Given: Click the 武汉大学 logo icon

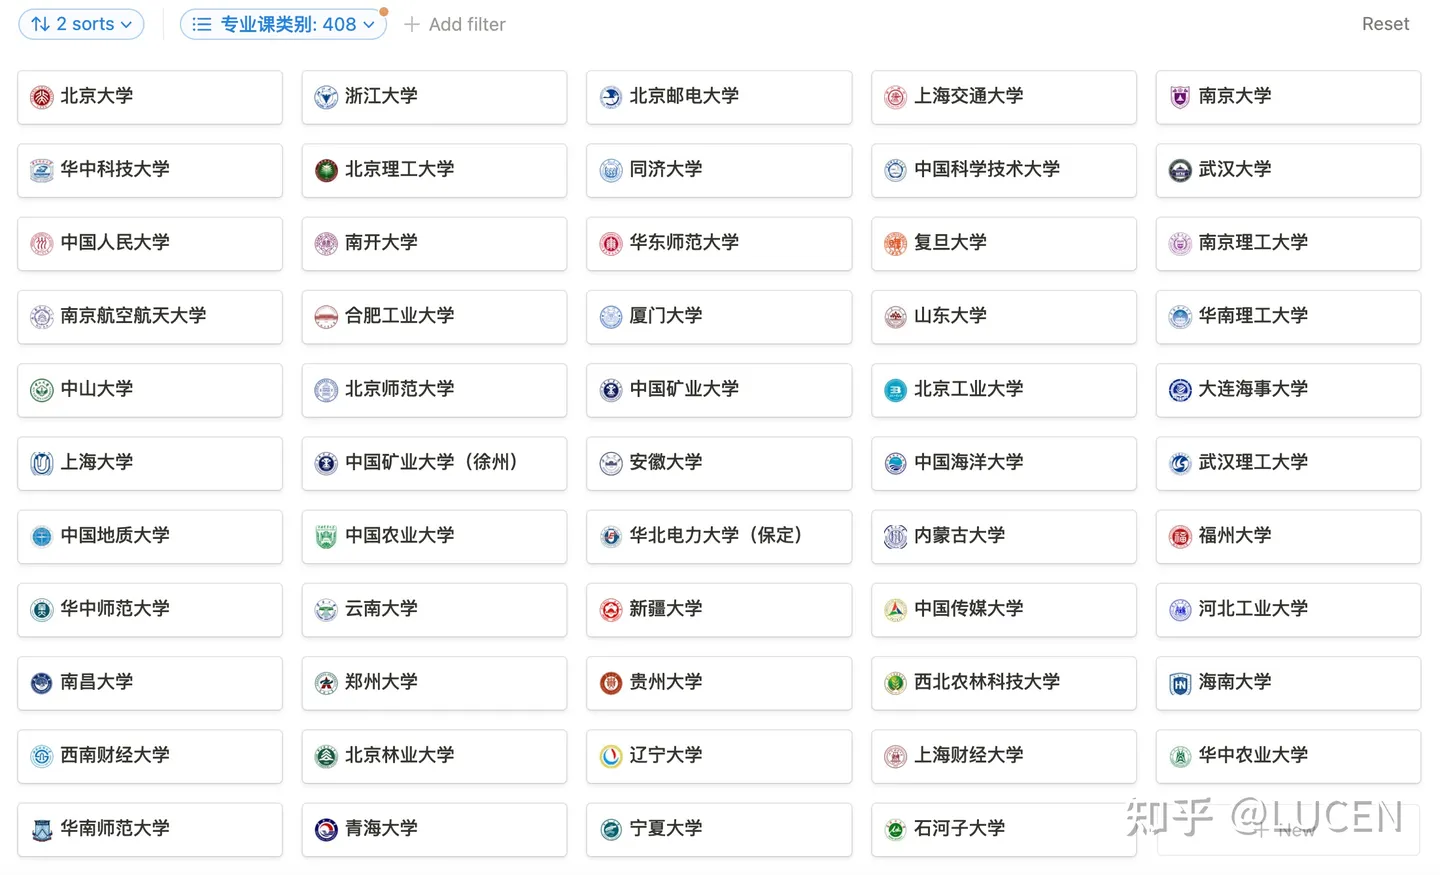Looking at the screenshot, I should (x=1180, y=170).
